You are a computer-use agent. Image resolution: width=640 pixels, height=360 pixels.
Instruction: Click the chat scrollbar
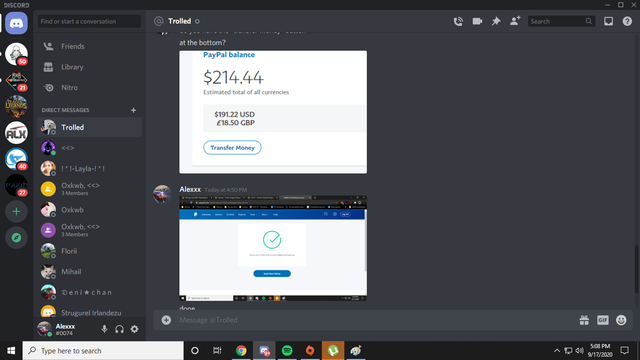(636, 269)
